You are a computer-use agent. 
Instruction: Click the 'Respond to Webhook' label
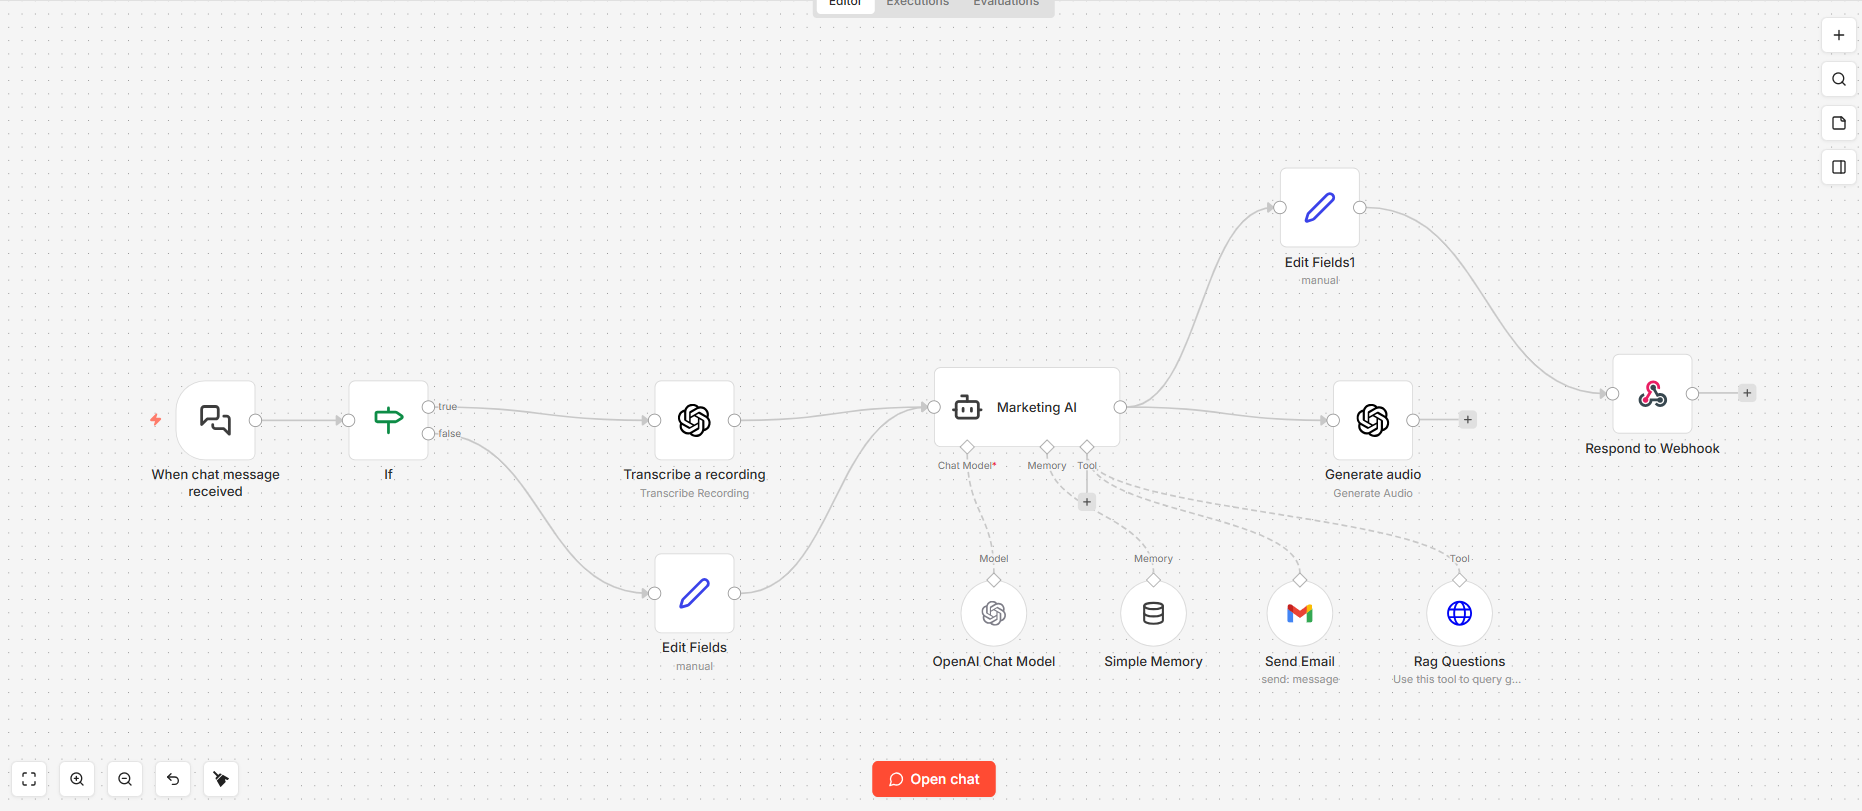coord(1652,448)
